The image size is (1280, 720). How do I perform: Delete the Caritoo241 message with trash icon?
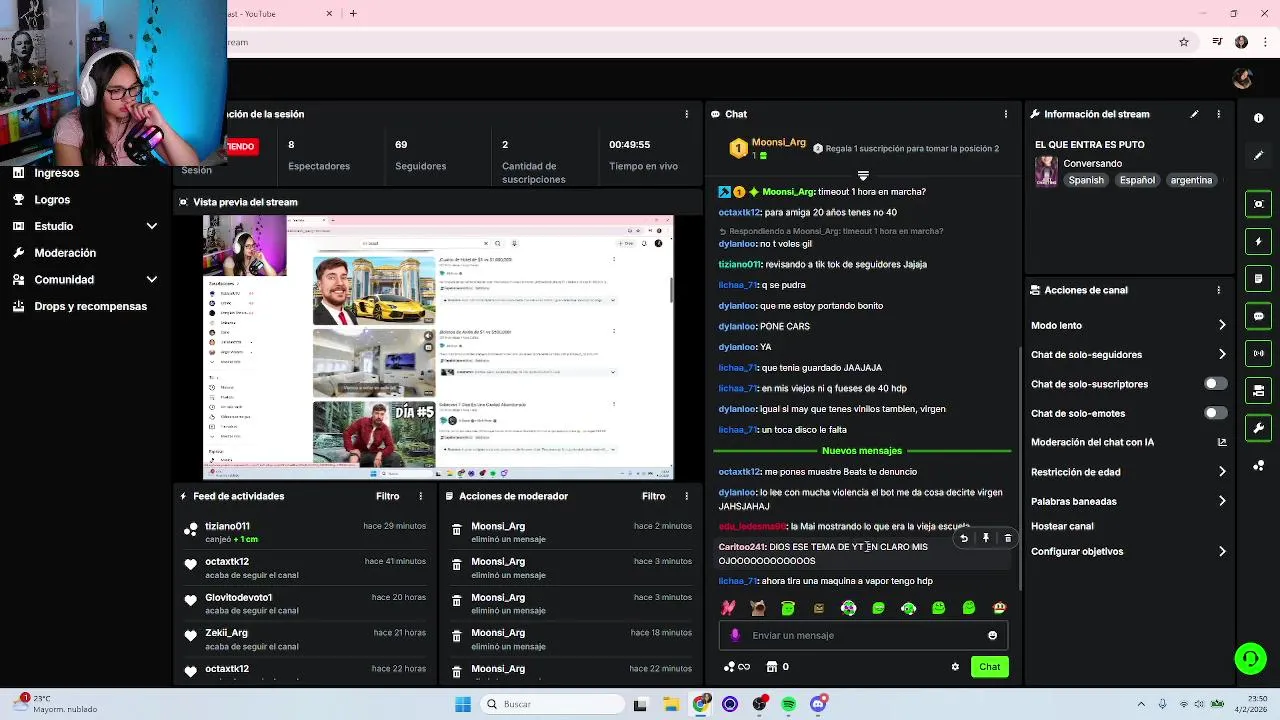(x=1008, y=538)
